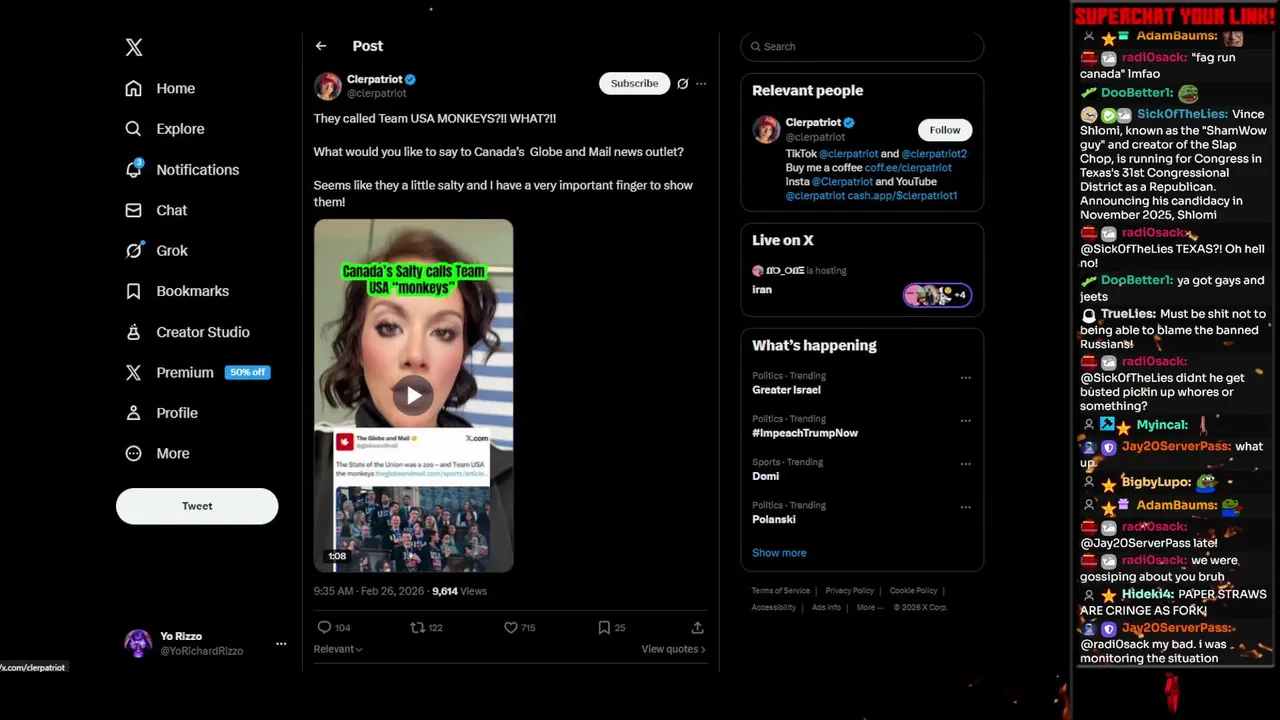Screen dimensions: 1280x720
Task: Open post three-dot more options
Action: [x=701, y=84]
